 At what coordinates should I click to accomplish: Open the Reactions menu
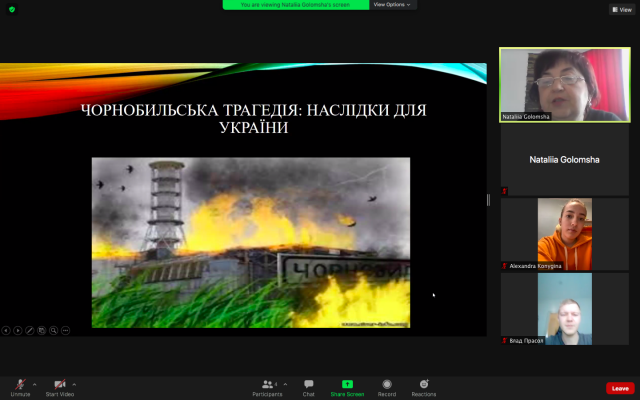pos(424,386)
